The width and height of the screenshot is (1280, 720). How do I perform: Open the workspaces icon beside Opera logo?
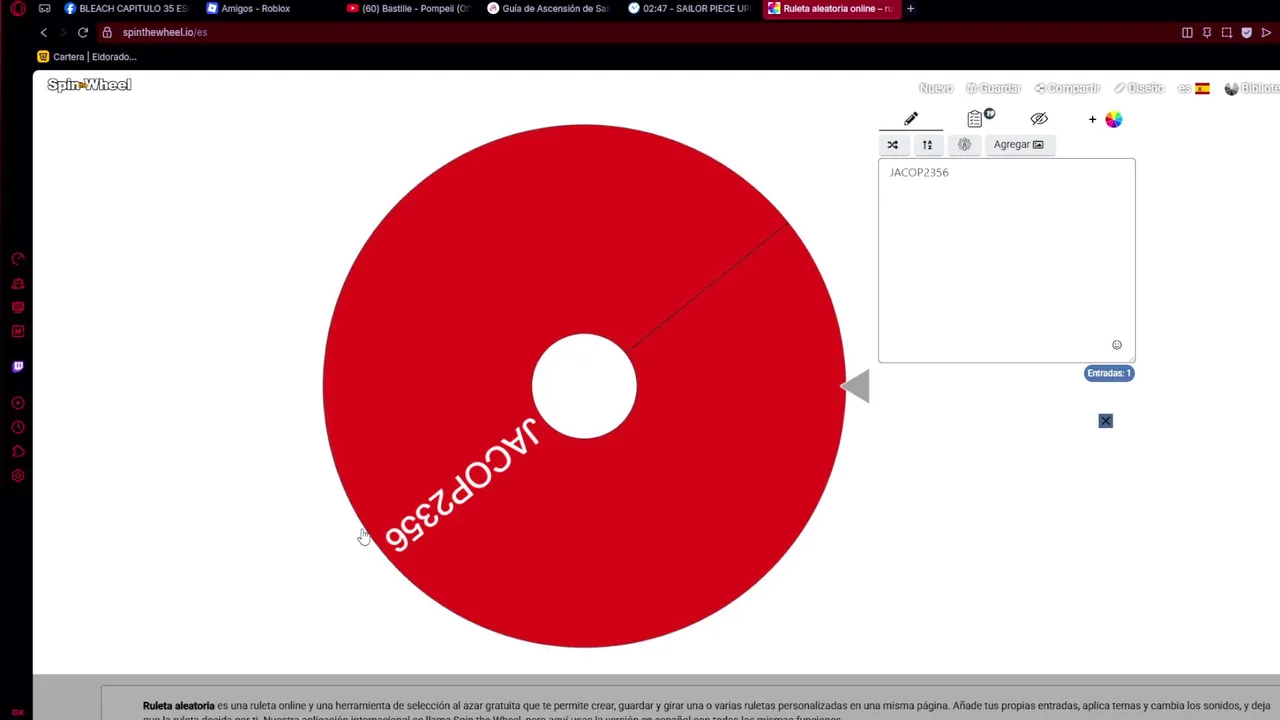click(45, 8)
